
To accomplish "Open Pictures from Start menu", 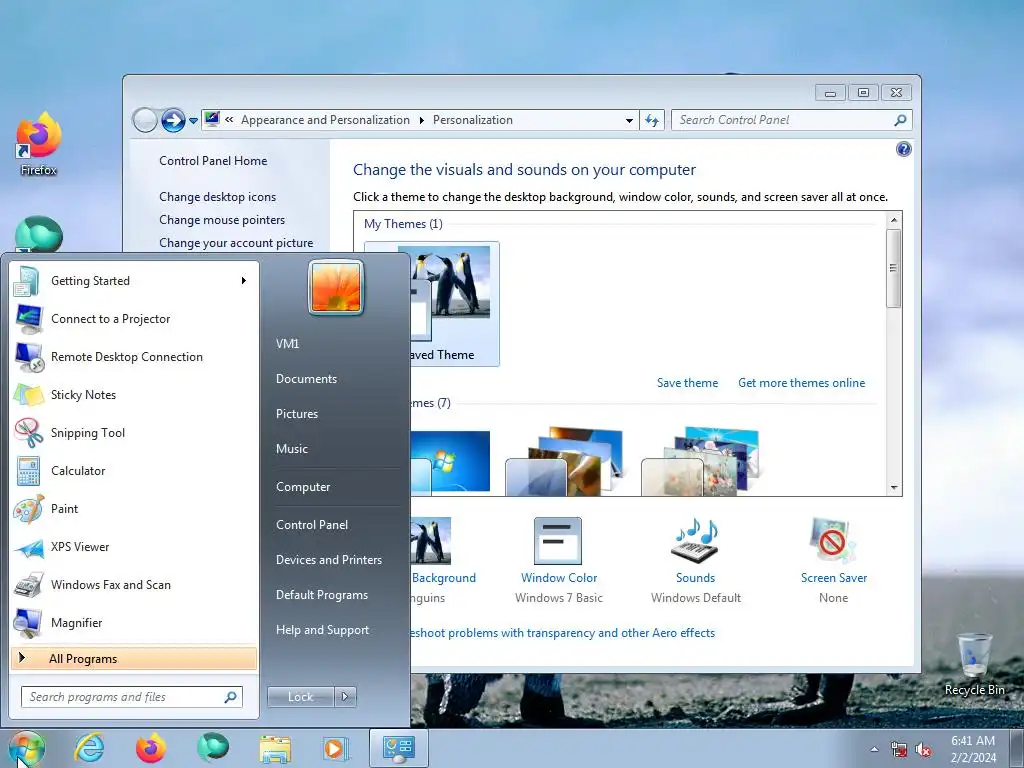I will tap(297, 414).
